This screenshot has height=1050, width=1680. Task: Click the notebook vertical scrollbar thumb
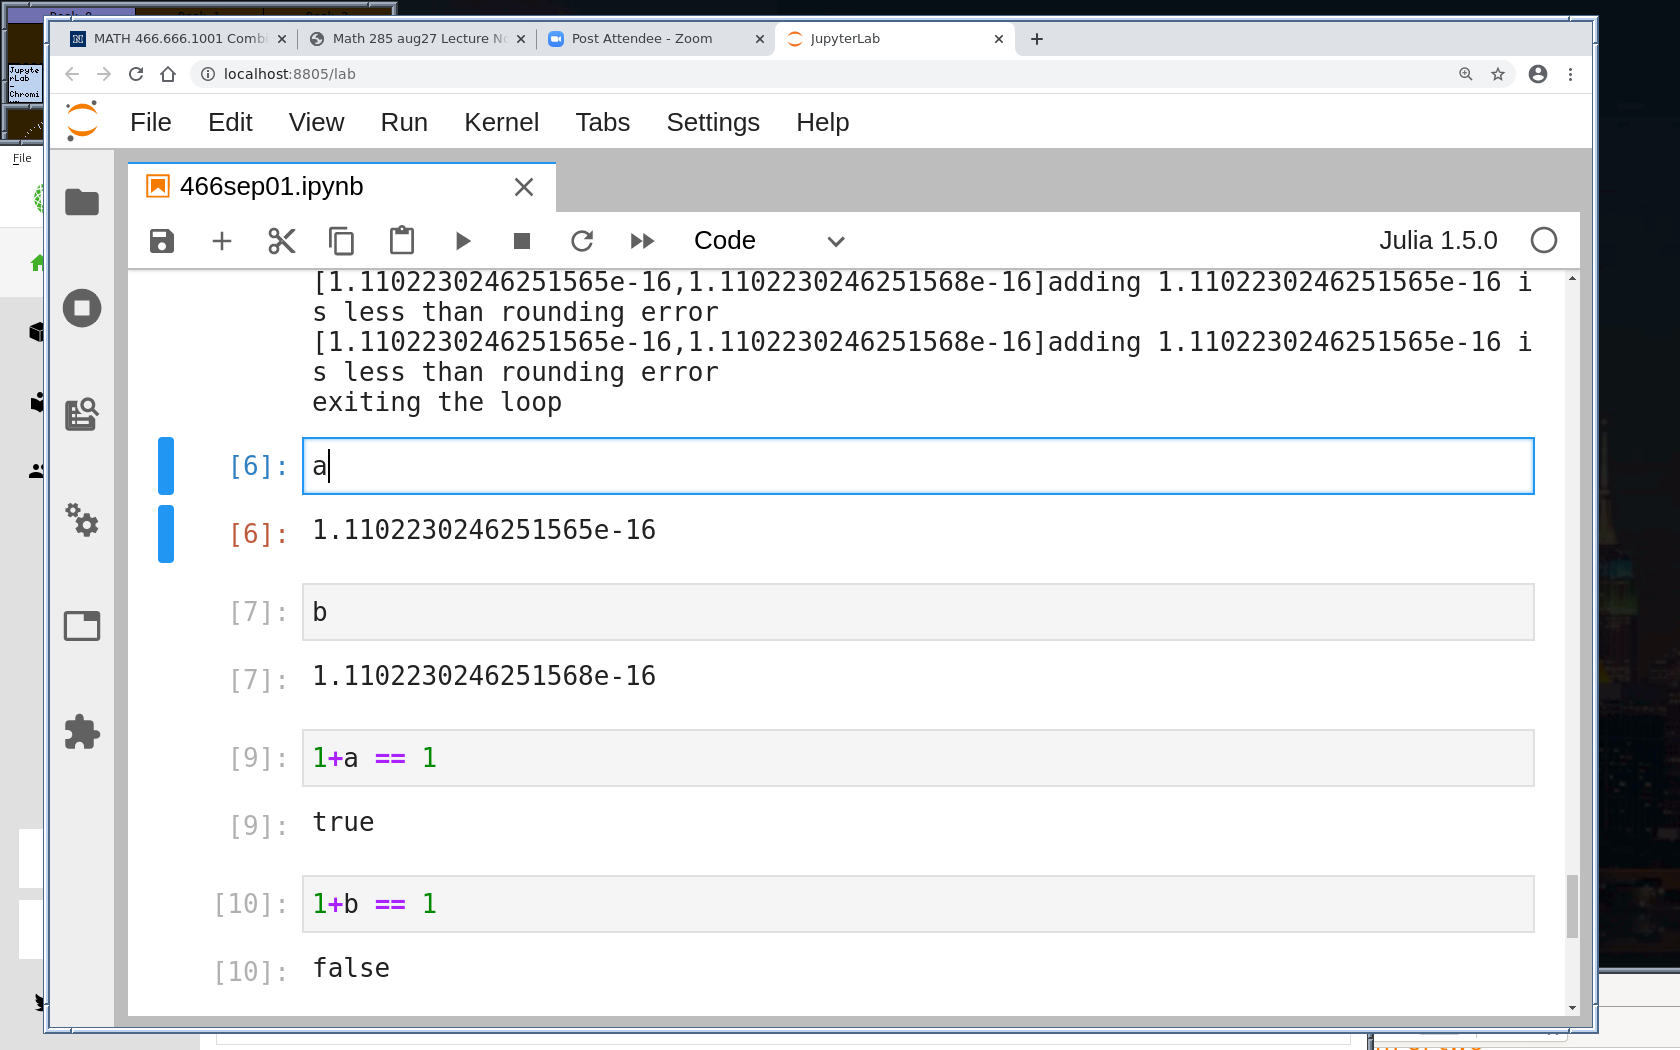click(x=1572, y=906)
